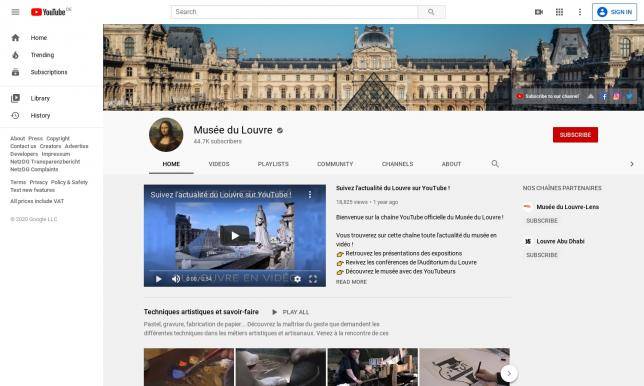Click Test new features link
This screenshot has width=644, height=386.
pyautogui.click(x=32, y=190)
